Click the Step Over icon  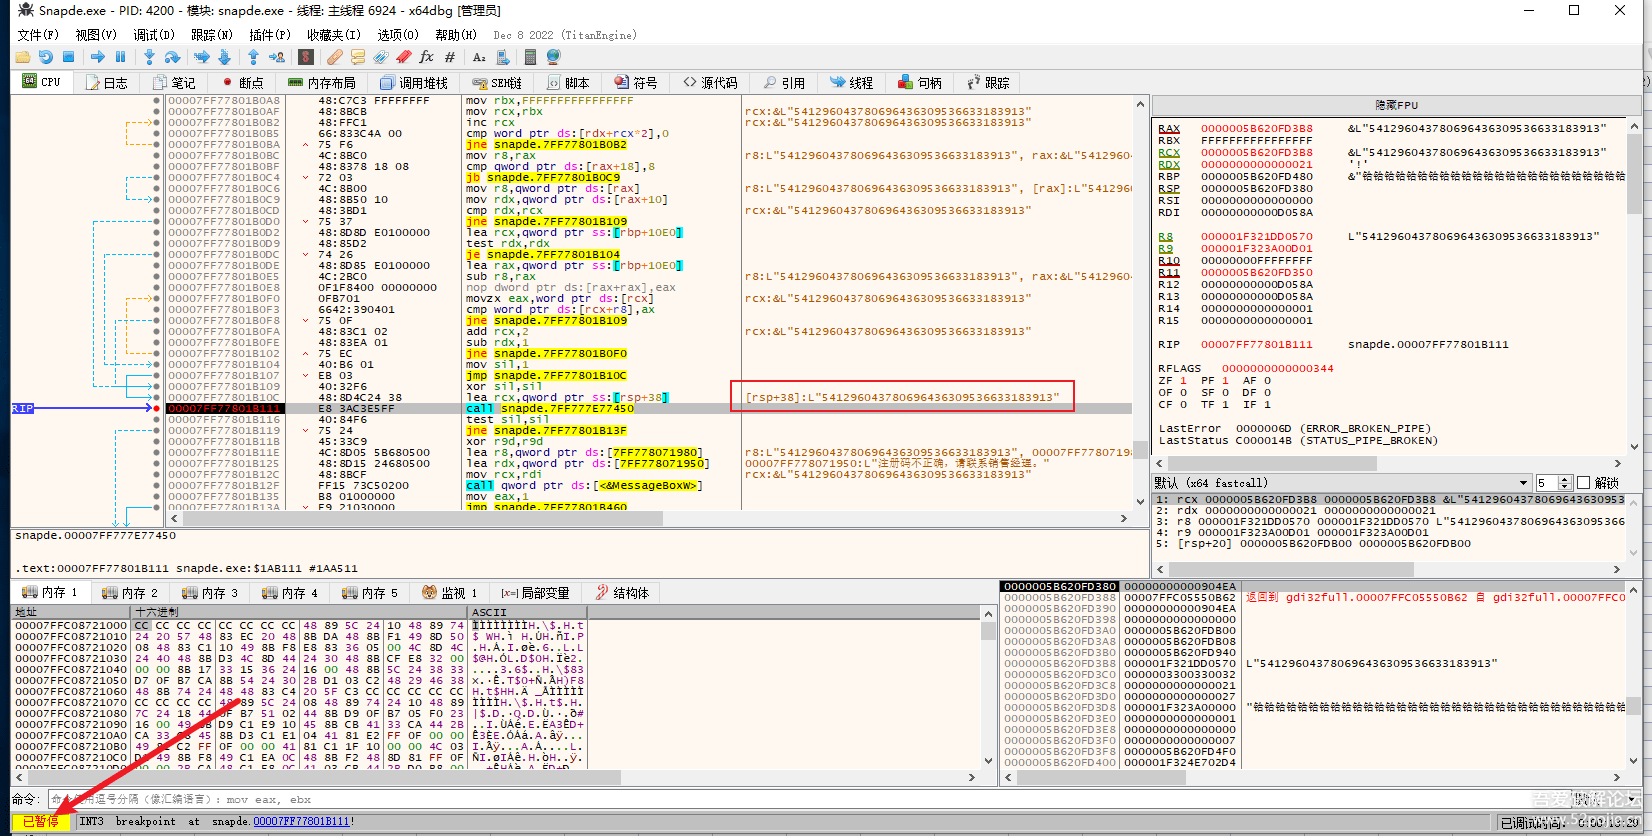[x=172, y=57]
